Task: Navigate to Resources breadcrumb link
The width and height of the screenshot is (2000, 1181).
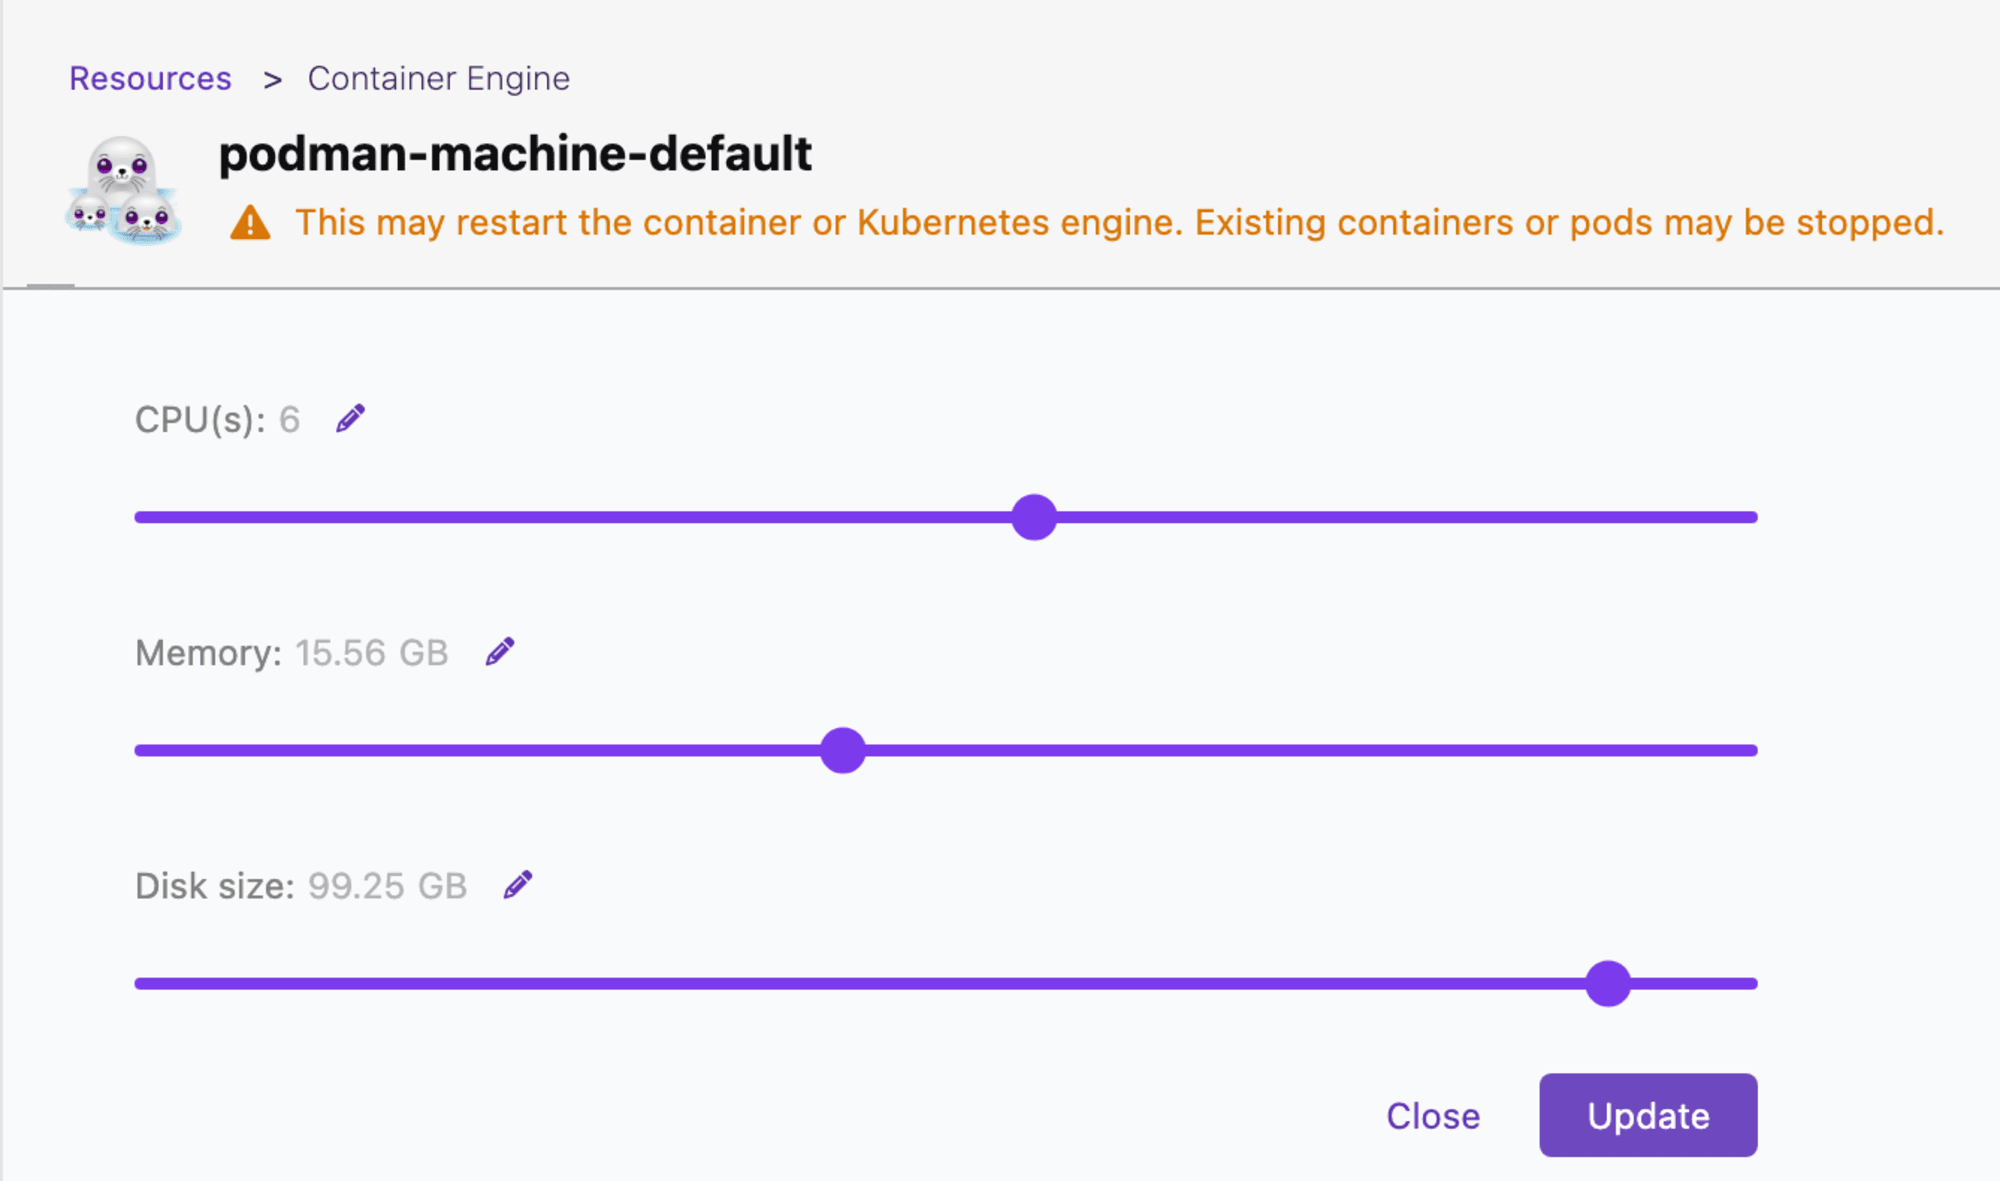Action: [x=152, y=79]
